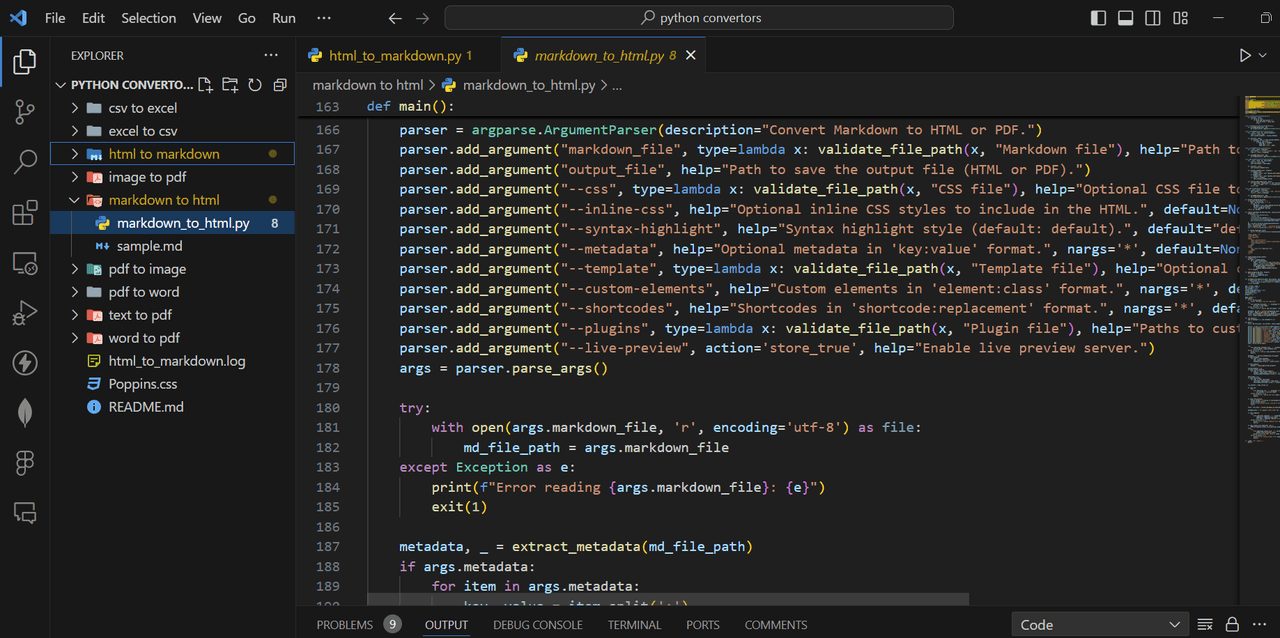Expand the 'csv to excel' folder
1280x638 pixels.
[x=142, y=108]
